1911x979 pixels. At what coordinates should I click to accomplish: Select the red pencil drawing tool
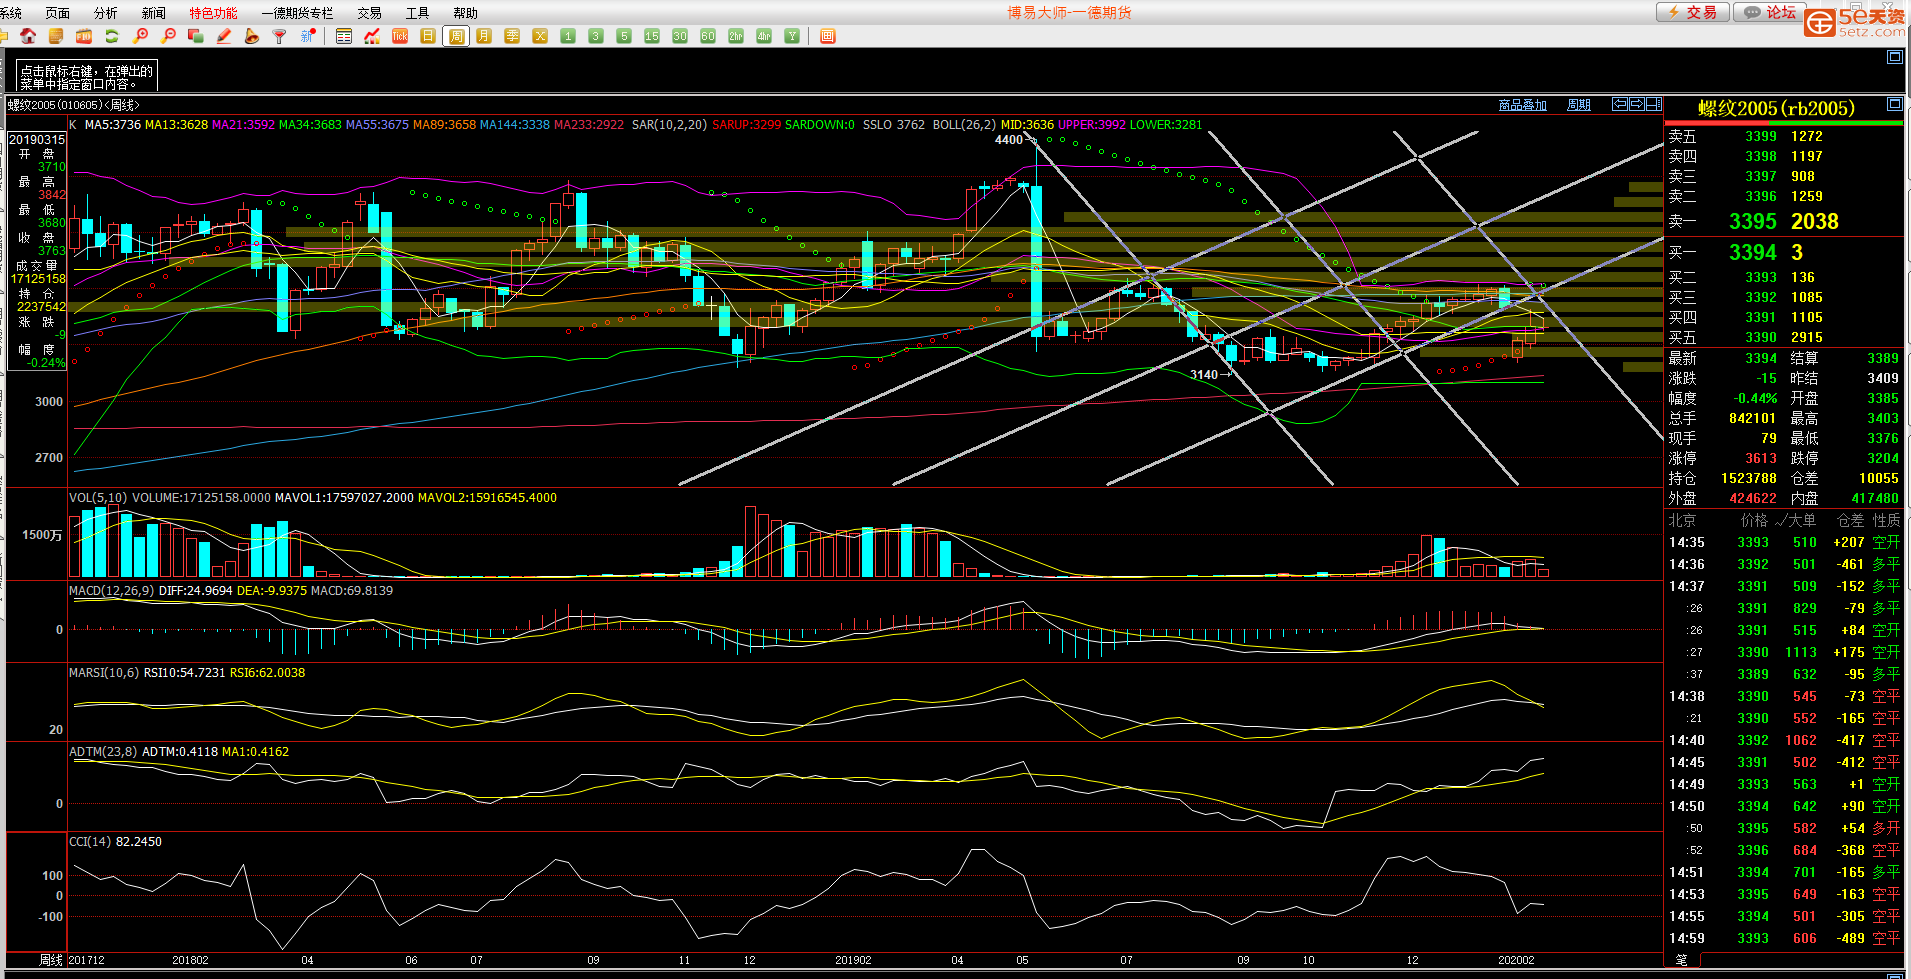224,36
